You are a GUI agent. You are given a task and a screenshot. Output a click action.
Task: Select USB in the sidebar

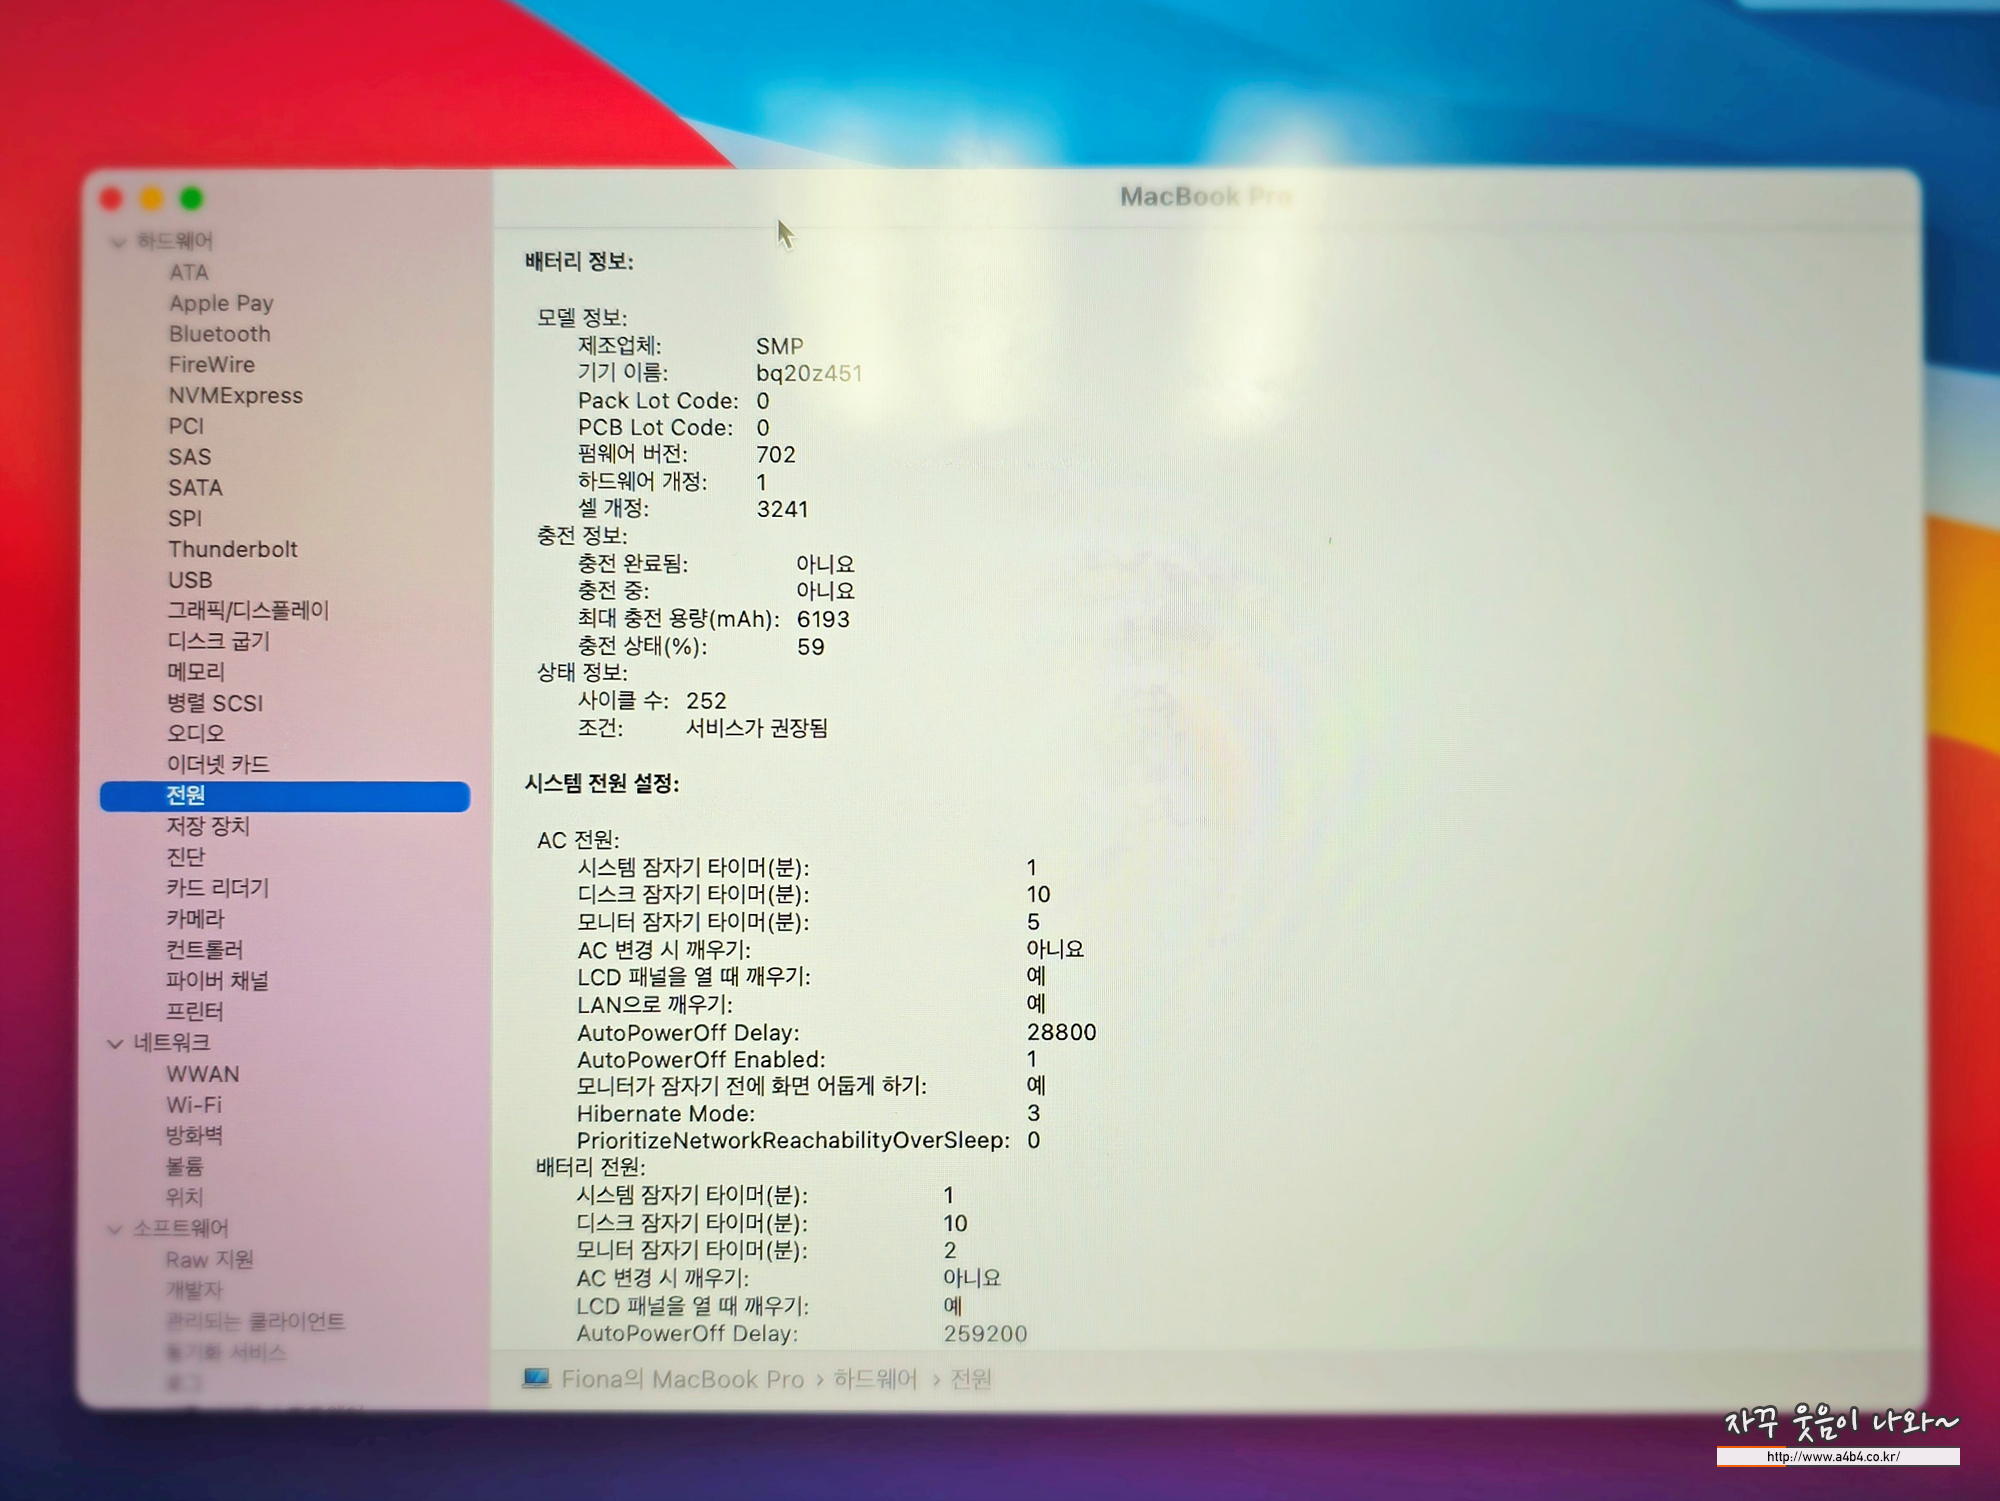(190, 580)
